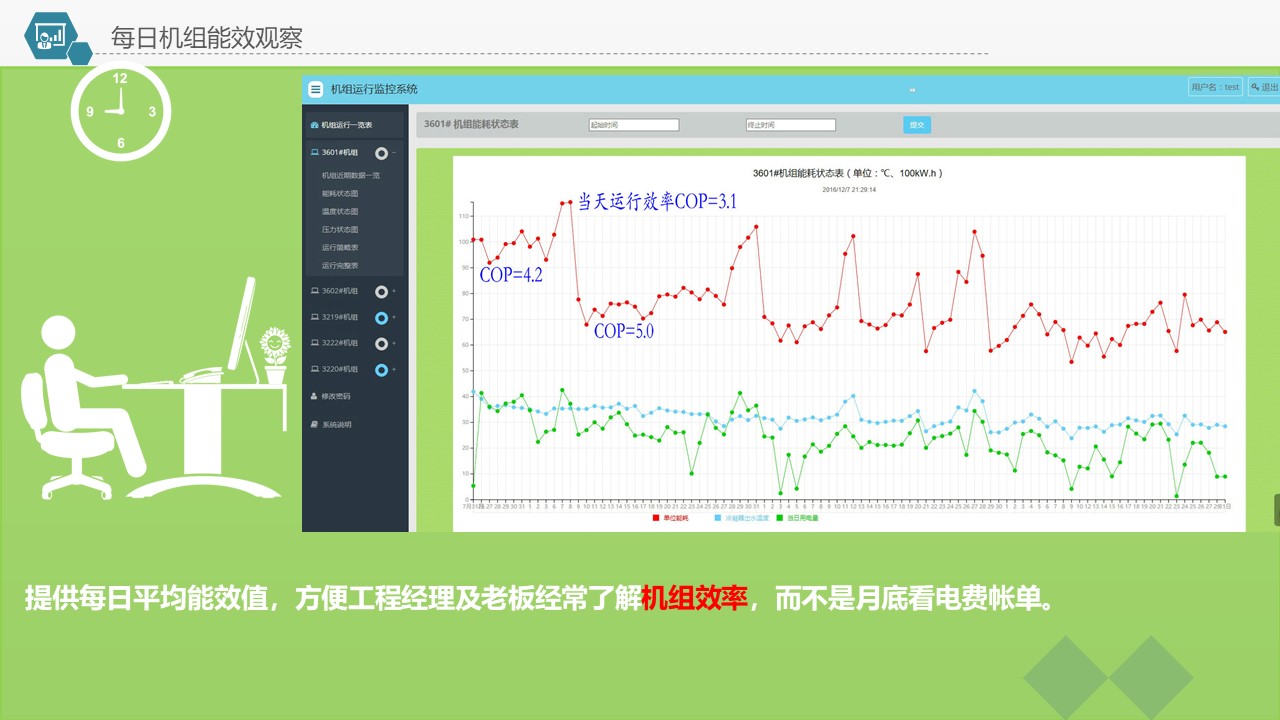Click the blue status ring of 3220#机组
The image size is (1280, 720).
pyautogui.click(x=381, y=370)
